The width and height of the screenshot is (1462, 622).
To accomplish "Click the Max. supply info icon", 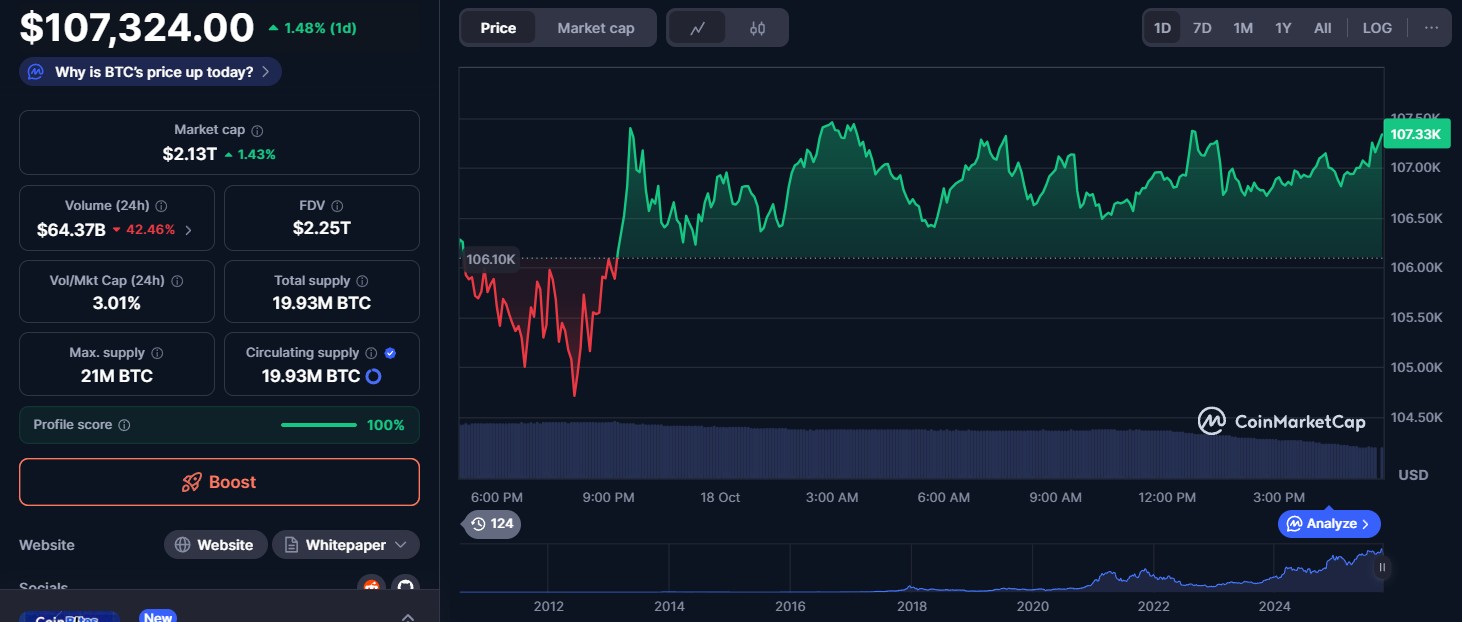I will pyautogui.click(x=157, y=353).
